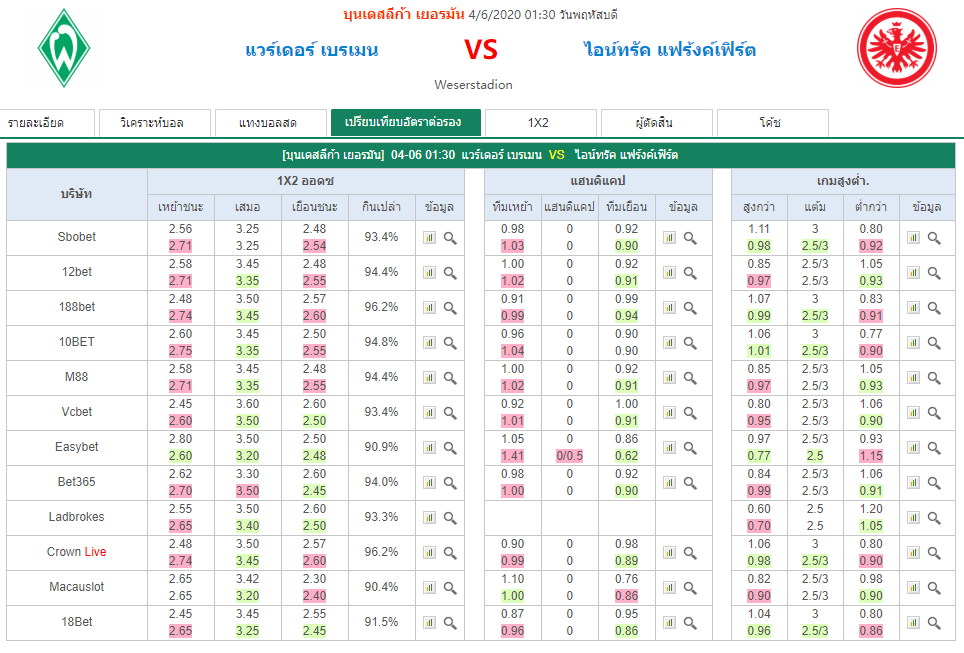The image size is (964, 653).
Task: Open Sbobet's handicap chart icon
Action: point(670,237)
